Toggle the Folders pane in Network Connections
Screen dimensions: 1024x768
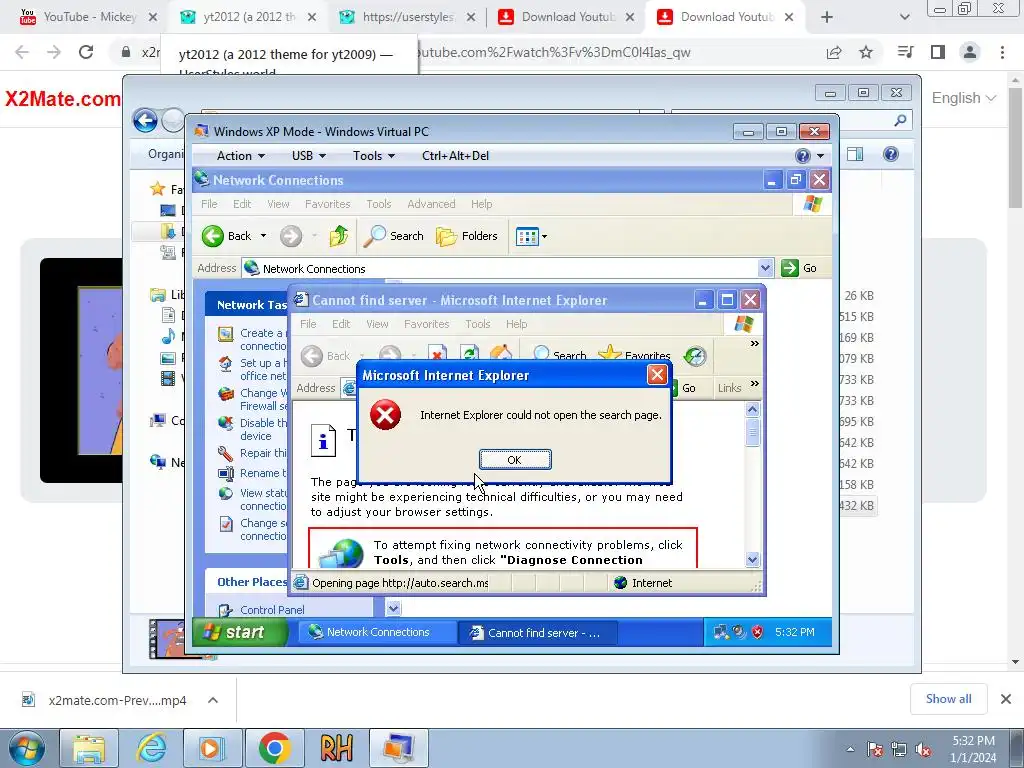tap(467, 236)
